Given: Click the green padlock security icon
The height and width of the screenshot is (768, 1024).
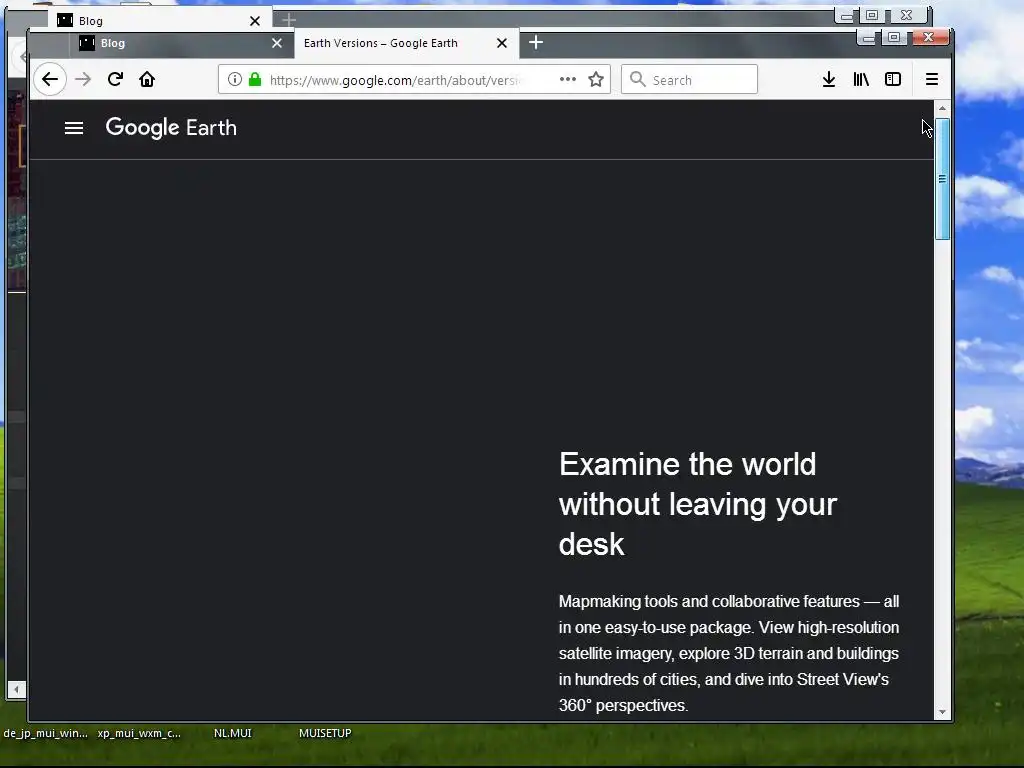Looking at the screenshot, I should [255, 80].
